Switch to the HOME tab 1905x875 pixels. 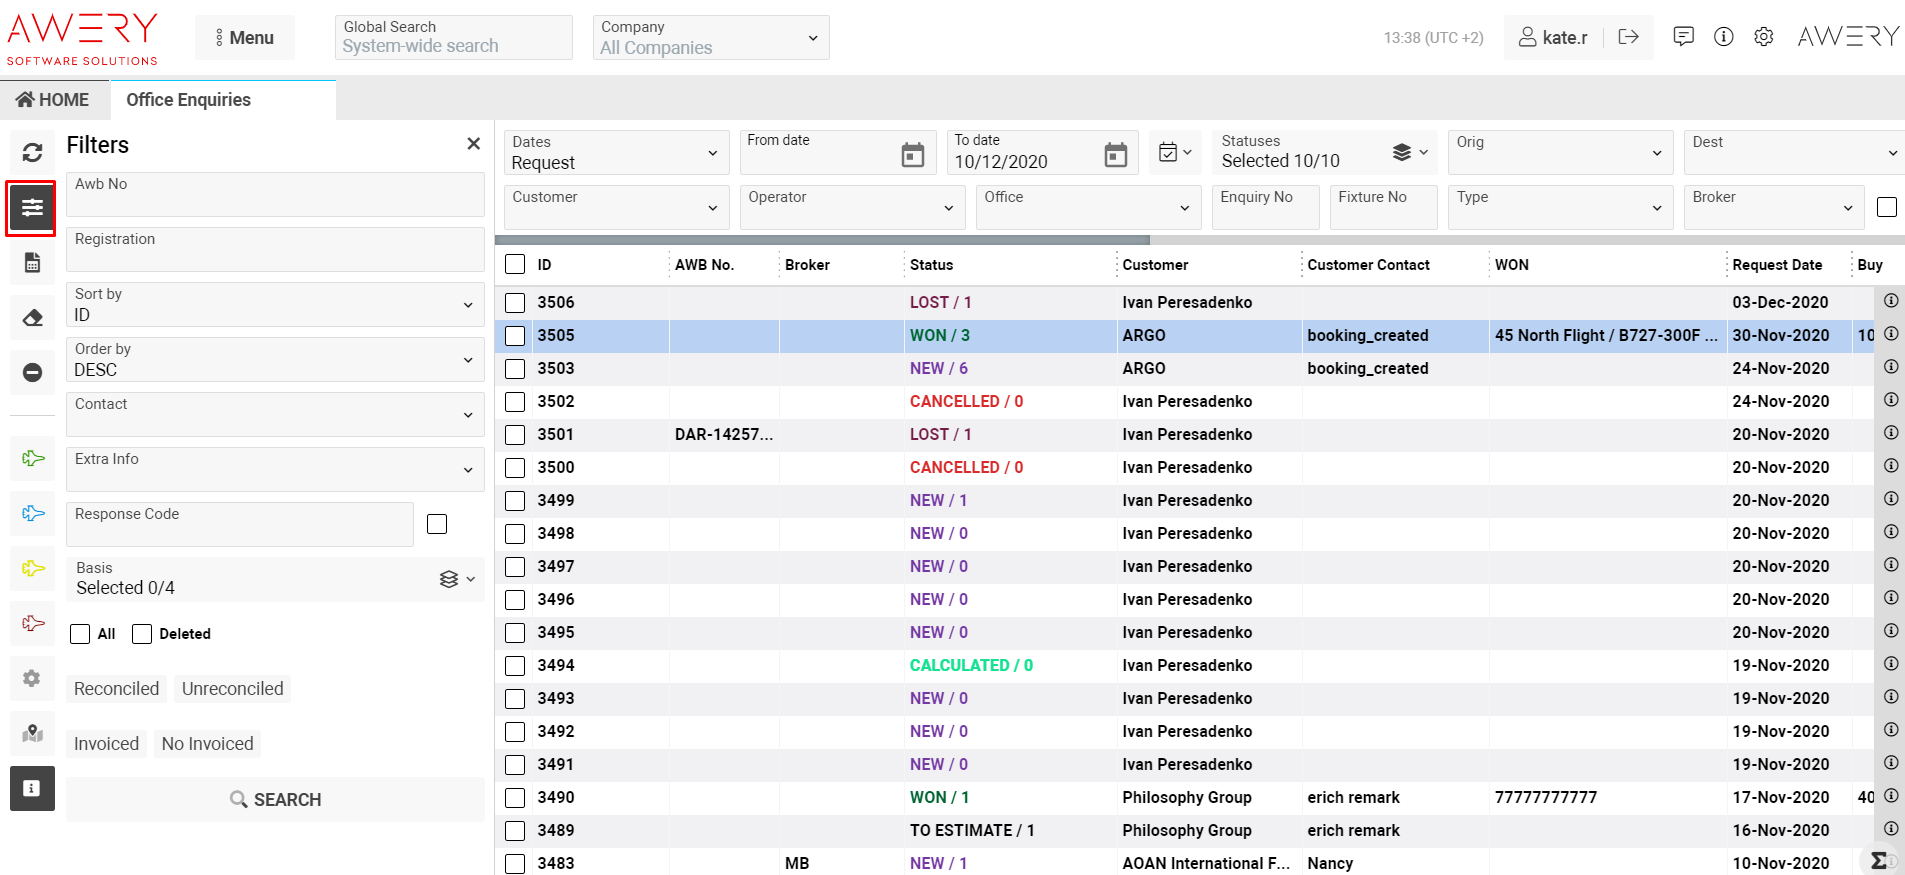click(53, 100)
